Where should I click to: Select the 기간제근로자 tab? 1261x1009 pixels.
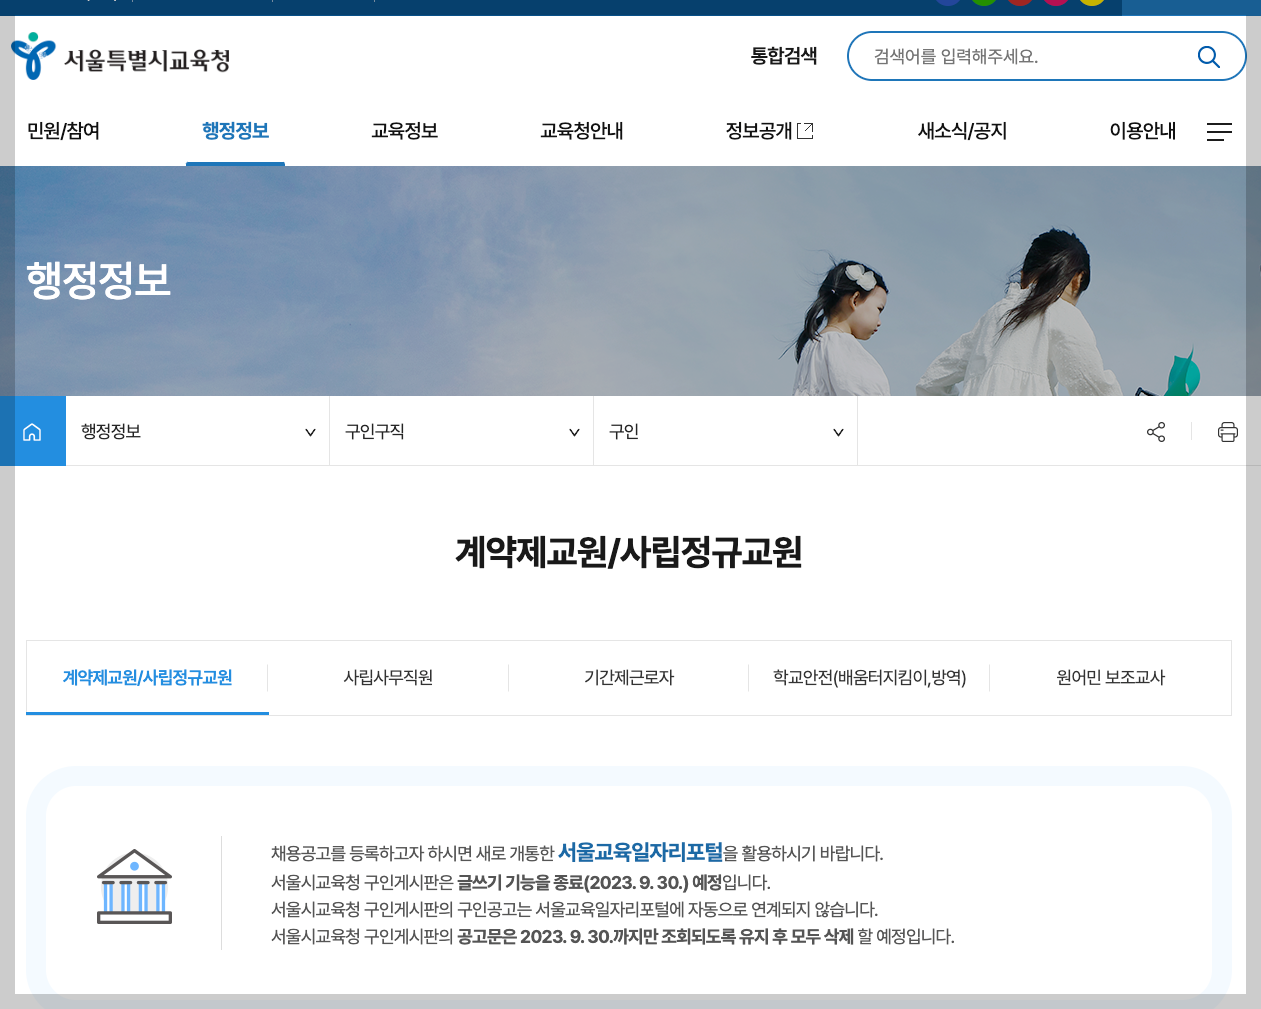628,678
